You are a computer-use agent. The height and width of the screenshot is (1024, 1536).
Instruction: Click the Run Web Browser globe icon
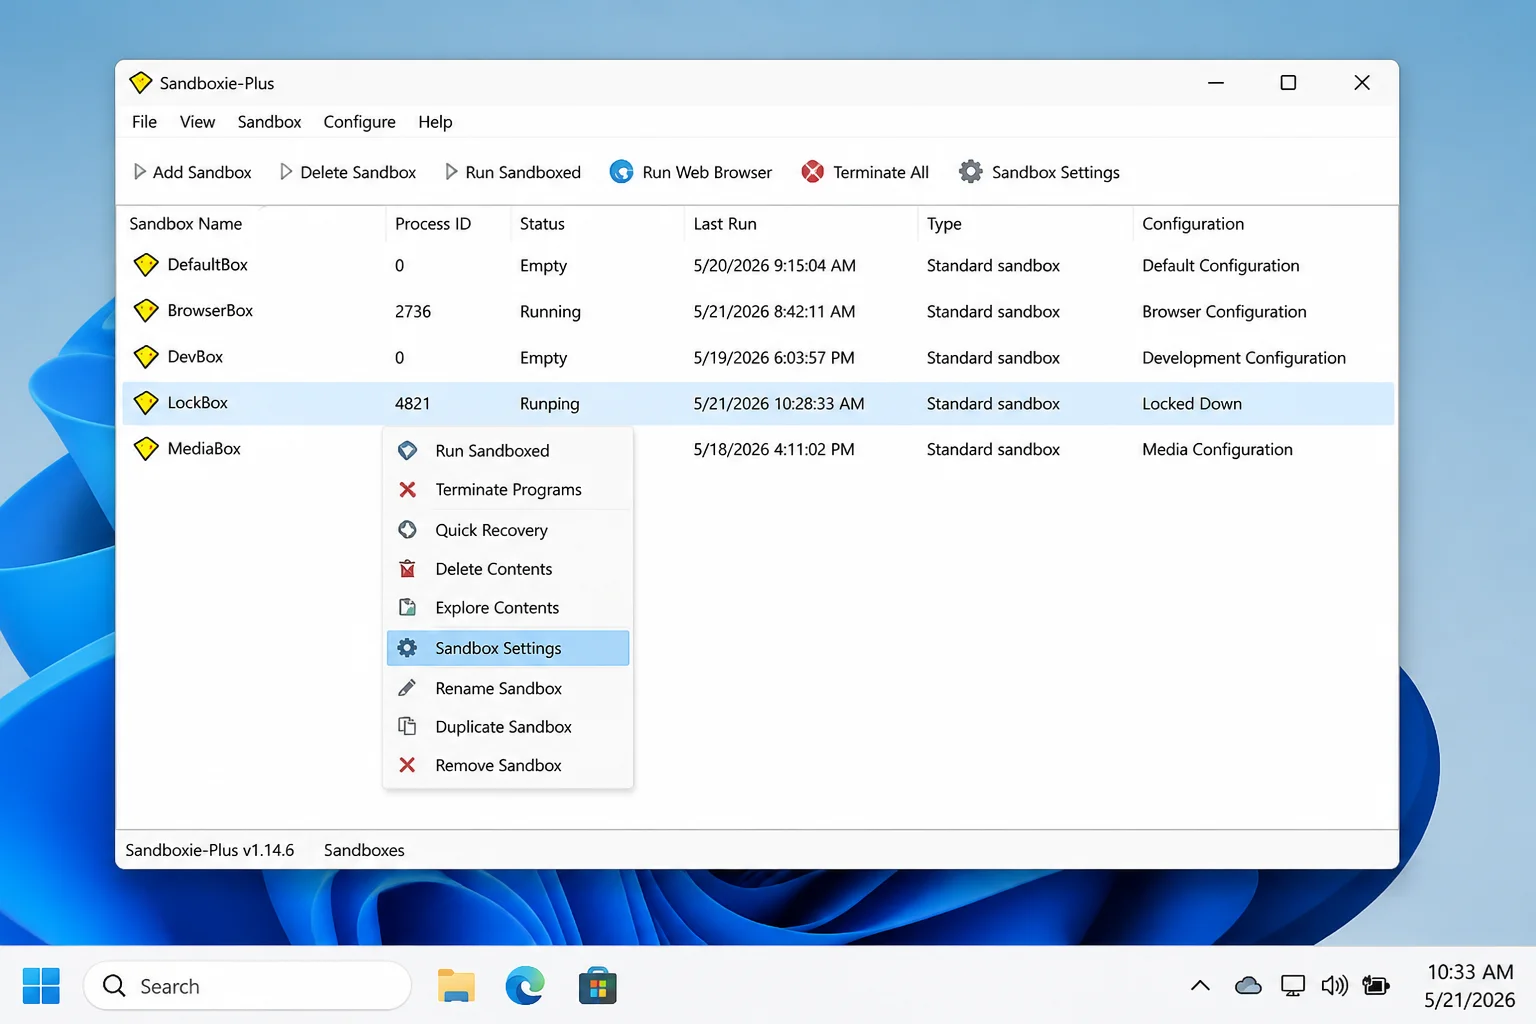[621, 172]
